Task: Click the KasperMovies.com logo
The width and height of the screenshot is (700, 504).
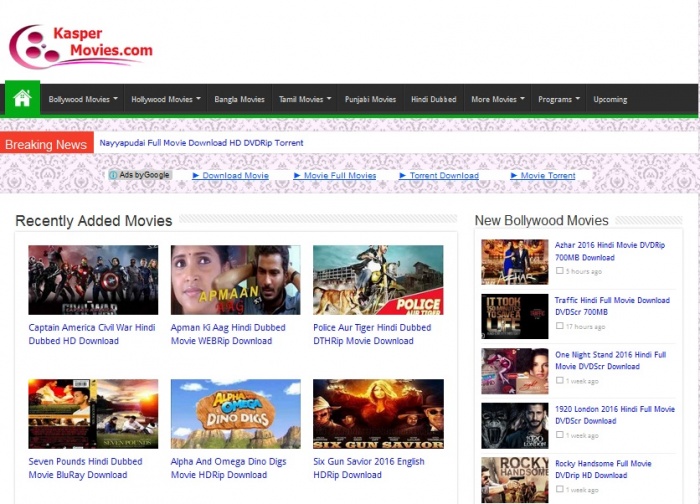Action: (x=81, y=47)
